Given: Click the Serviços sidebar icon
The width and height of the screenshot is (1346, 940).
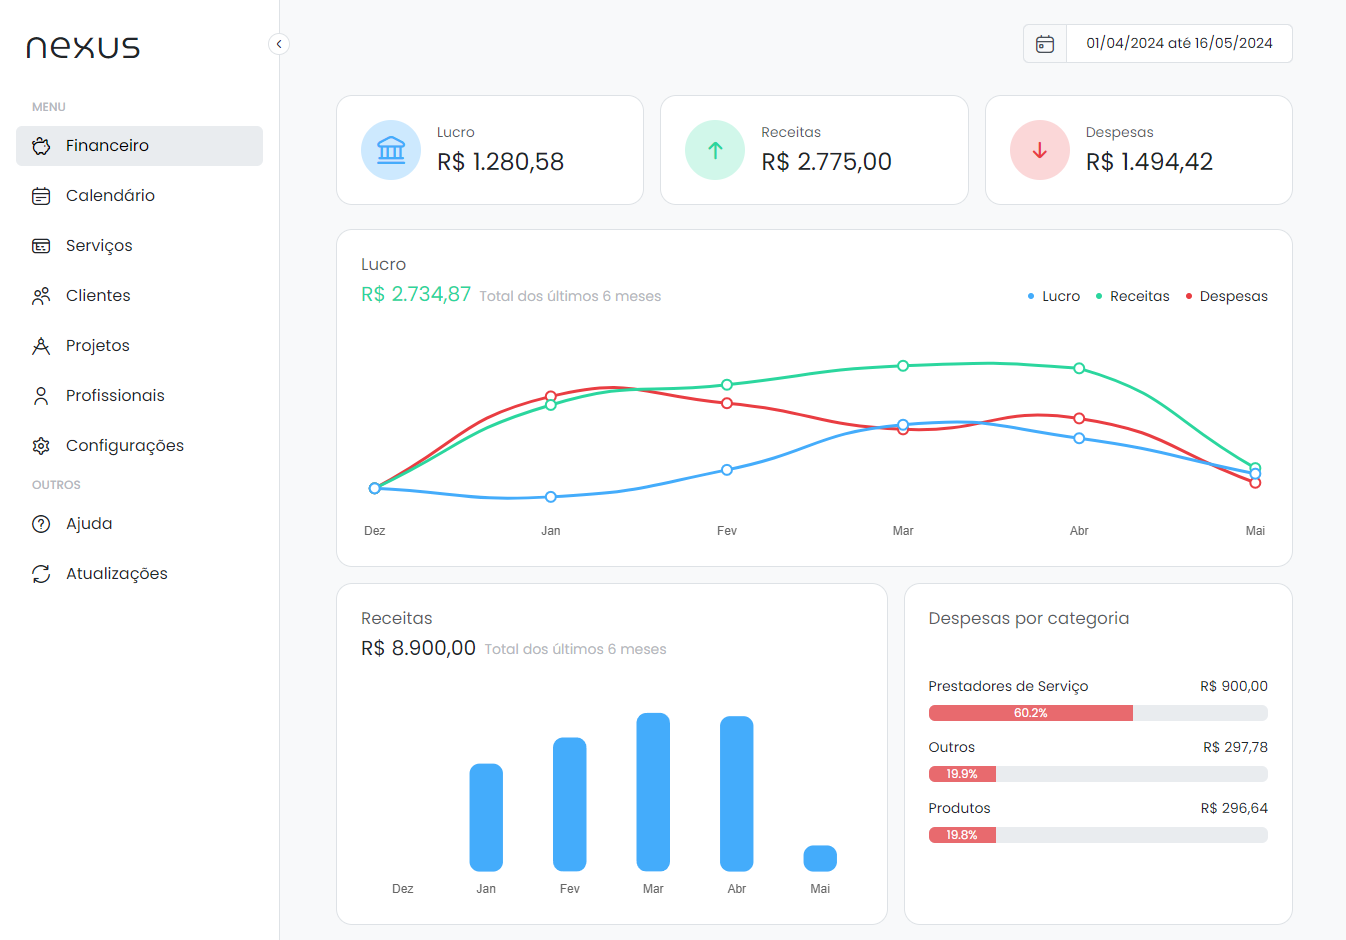Looking at the screenshot, I should coord(41,246).
